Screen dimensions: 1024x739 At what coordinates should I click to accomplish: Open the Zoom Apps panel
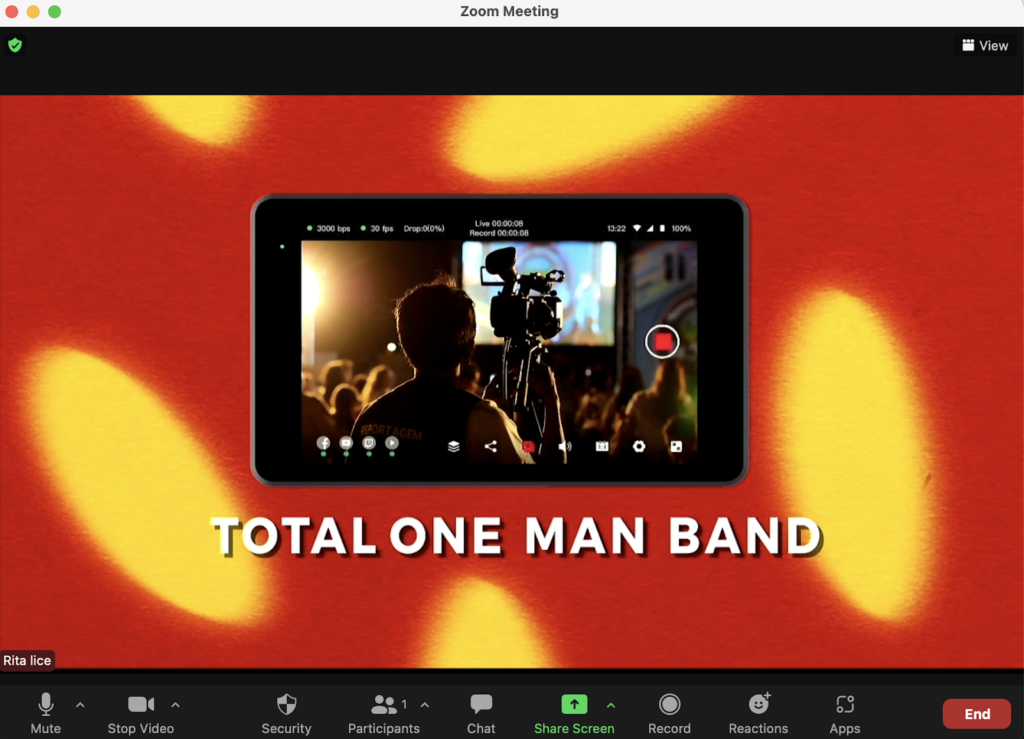tap(845, 711)
